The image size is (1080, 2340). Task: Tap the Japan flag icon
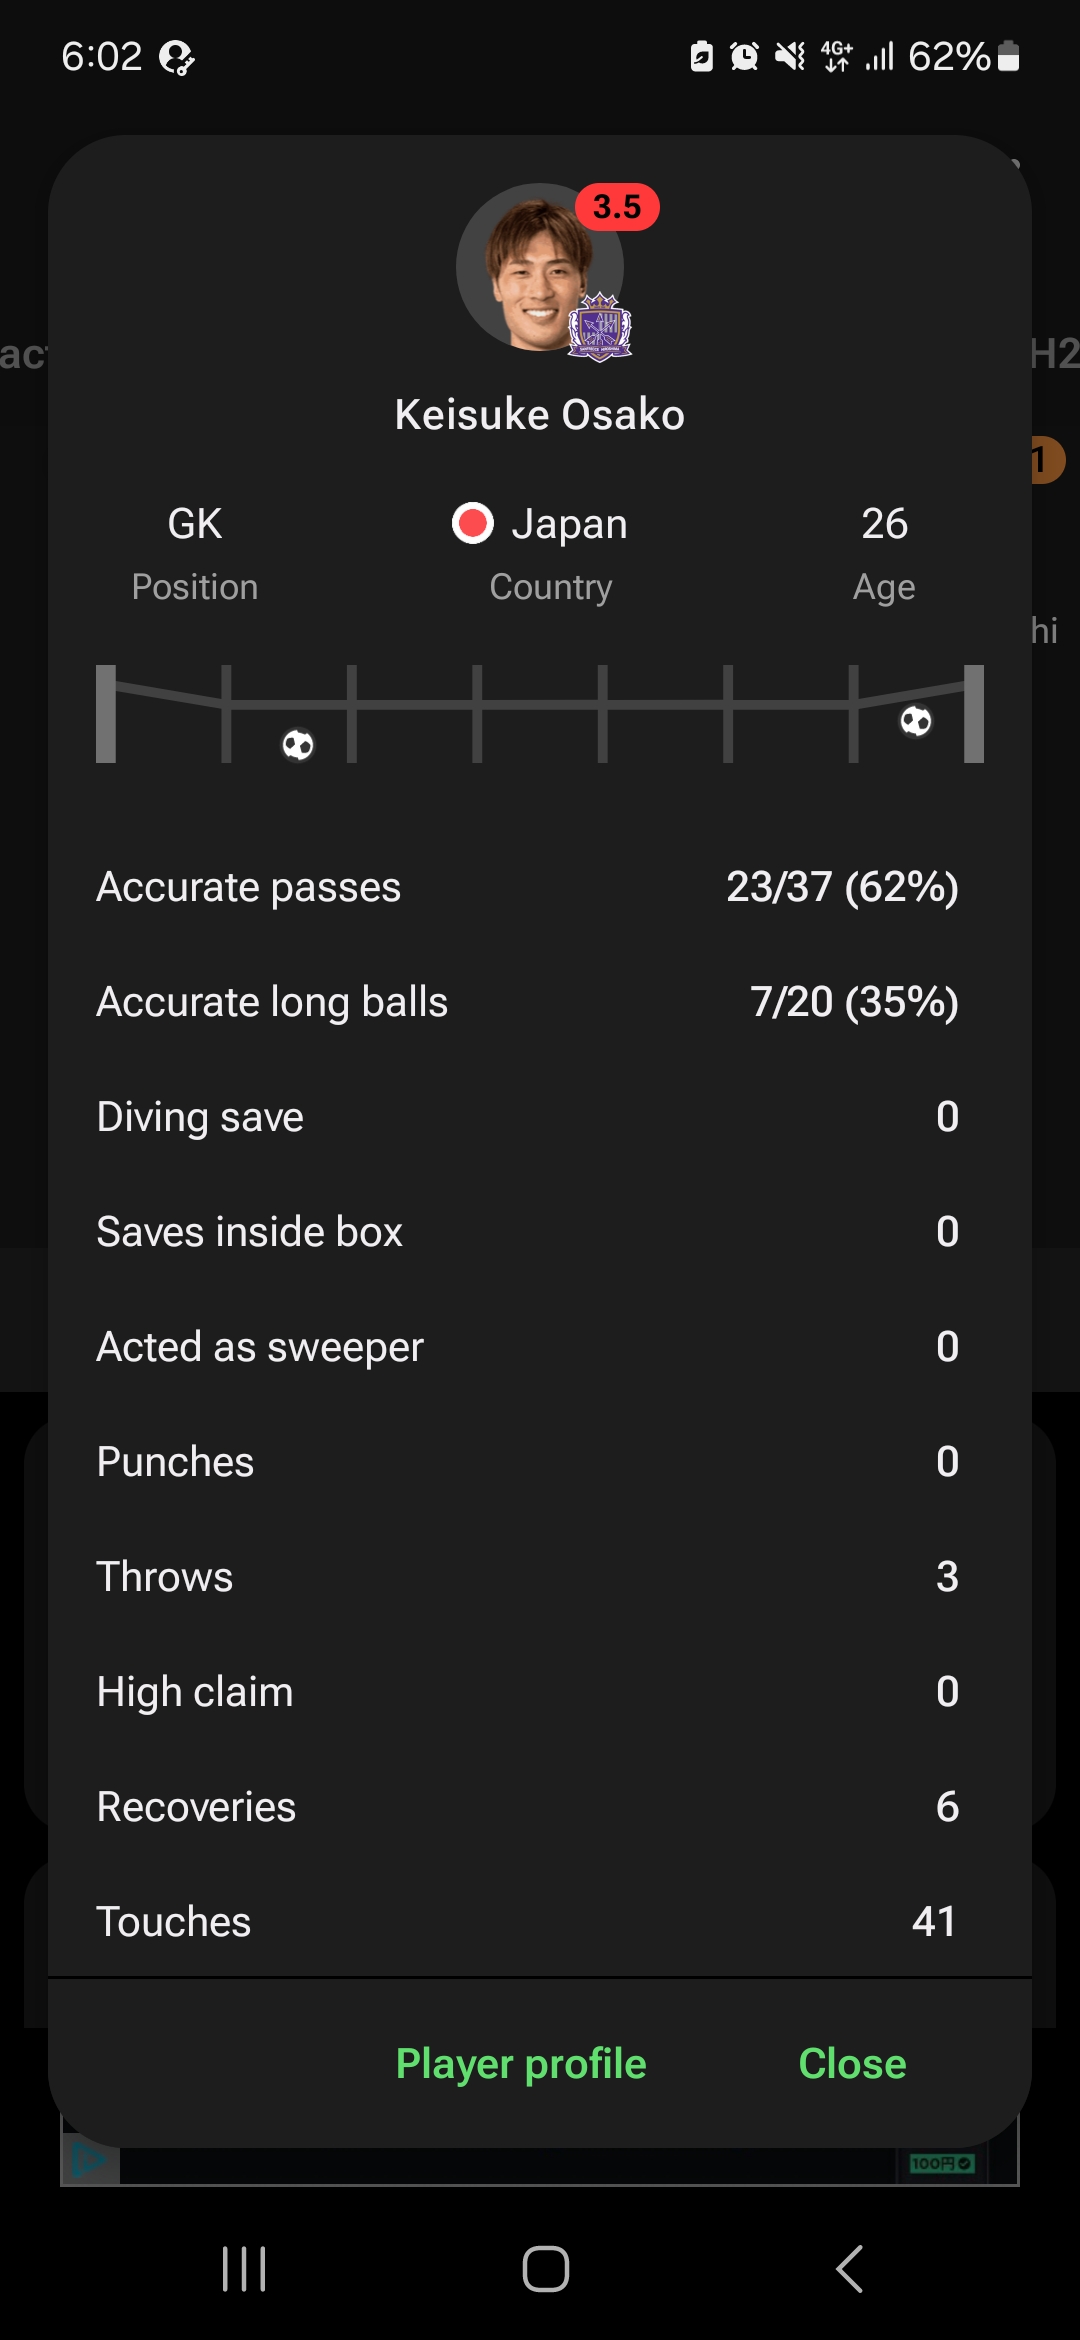pyautogui.click(x=472, y=523)
